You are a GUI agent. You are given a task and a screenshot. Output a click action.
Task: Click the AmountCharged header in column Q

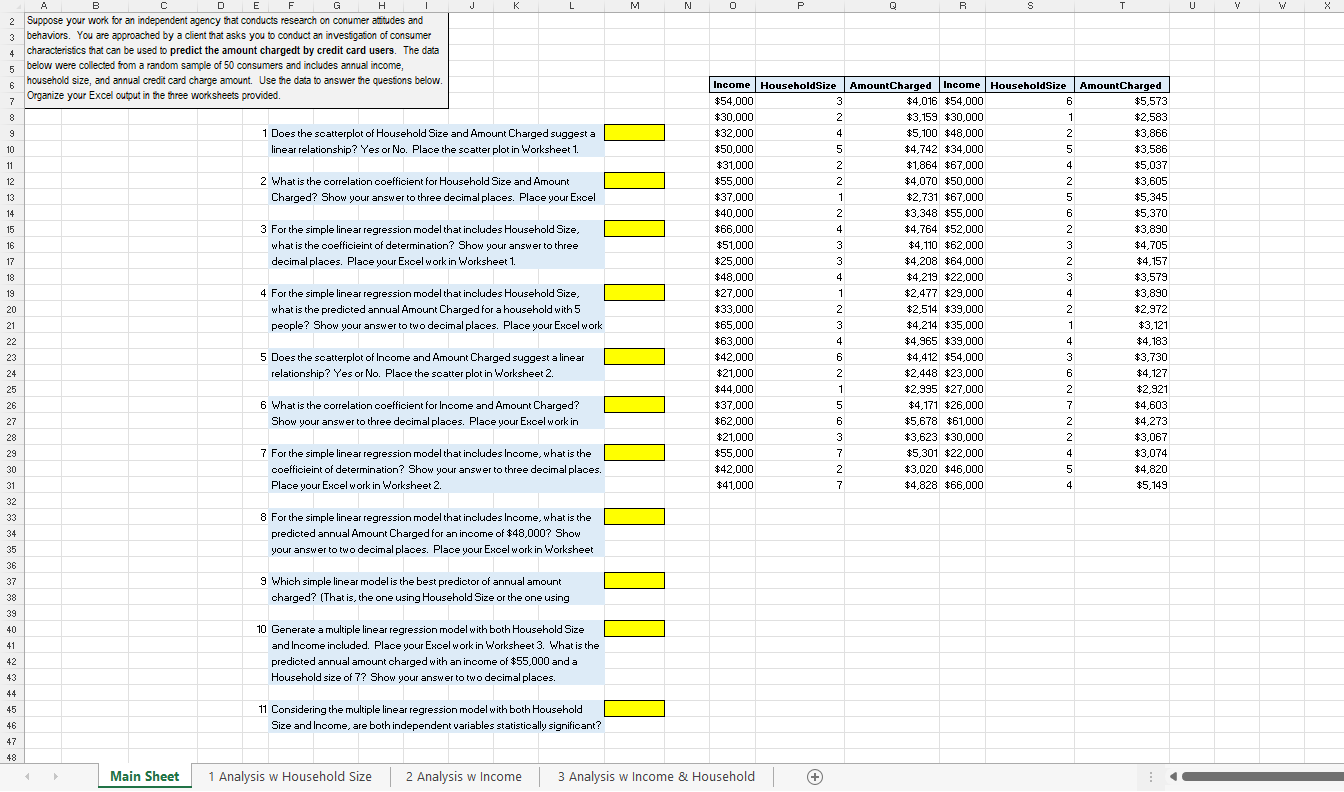[893, 85]
